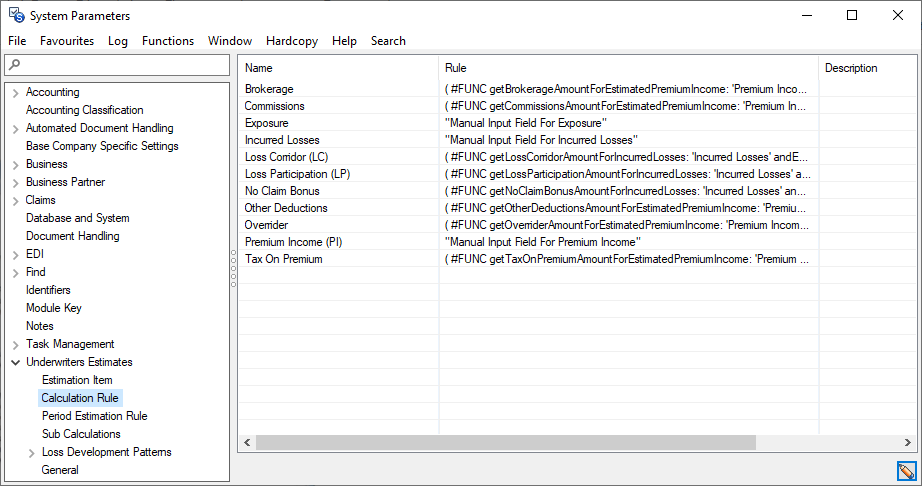Sort by the Name column header

coord(338,68)
